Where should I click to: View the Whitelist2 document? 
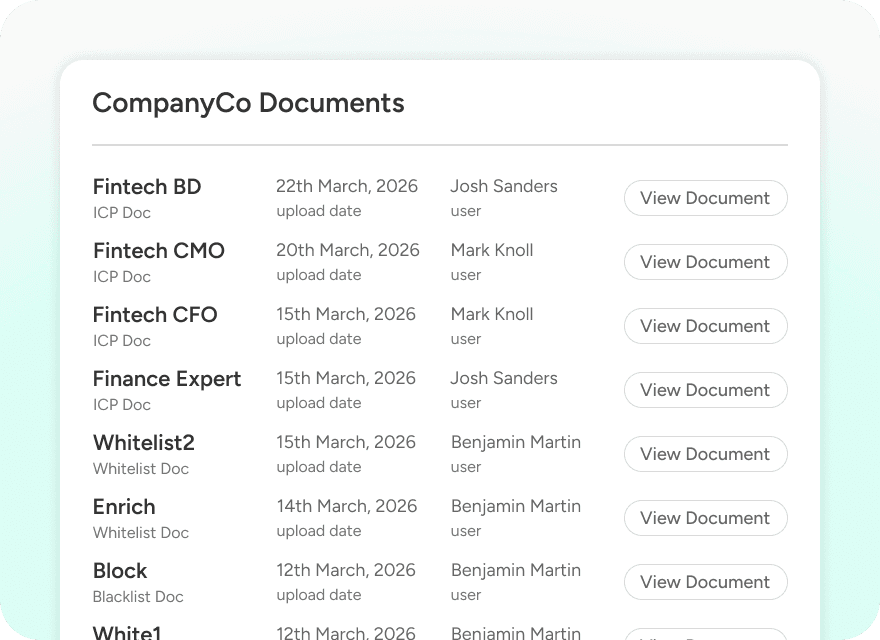[x=705, y=454]
